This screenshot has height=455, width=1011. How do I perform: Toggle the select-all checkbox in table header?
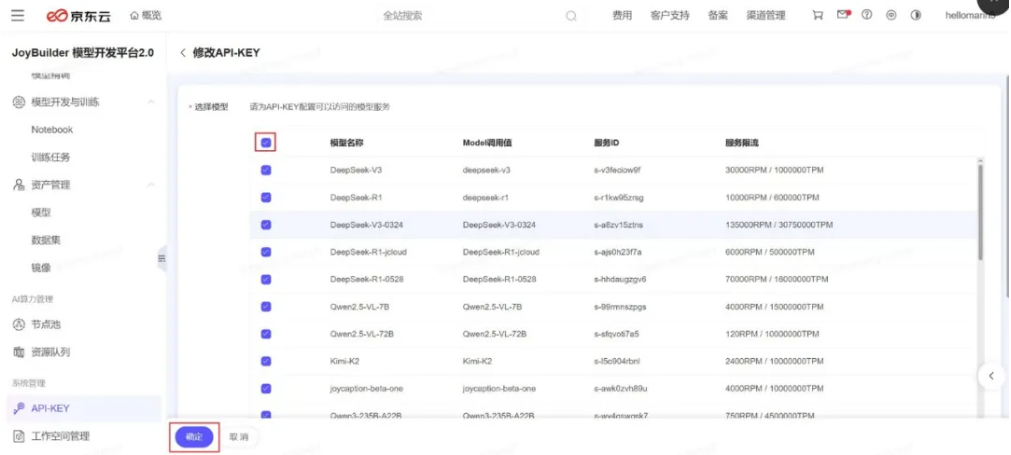tap(266, 143)
